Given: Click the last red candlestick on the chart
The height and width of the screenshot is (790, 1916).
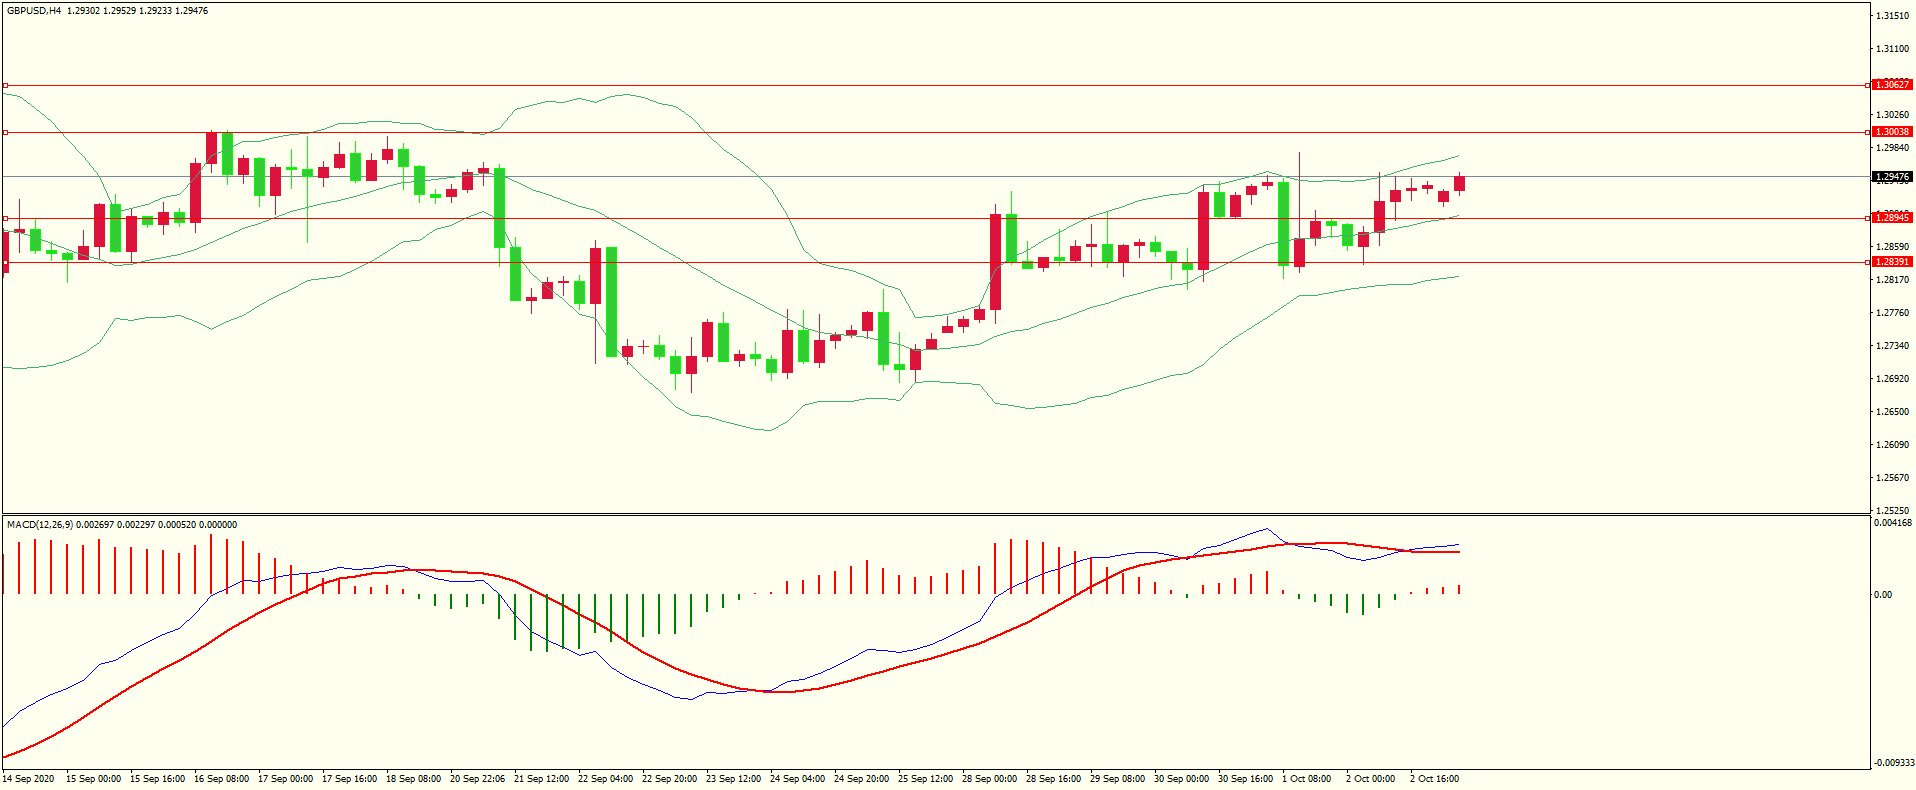Looking at the screenshot, I should click(x=1460, y=183).
